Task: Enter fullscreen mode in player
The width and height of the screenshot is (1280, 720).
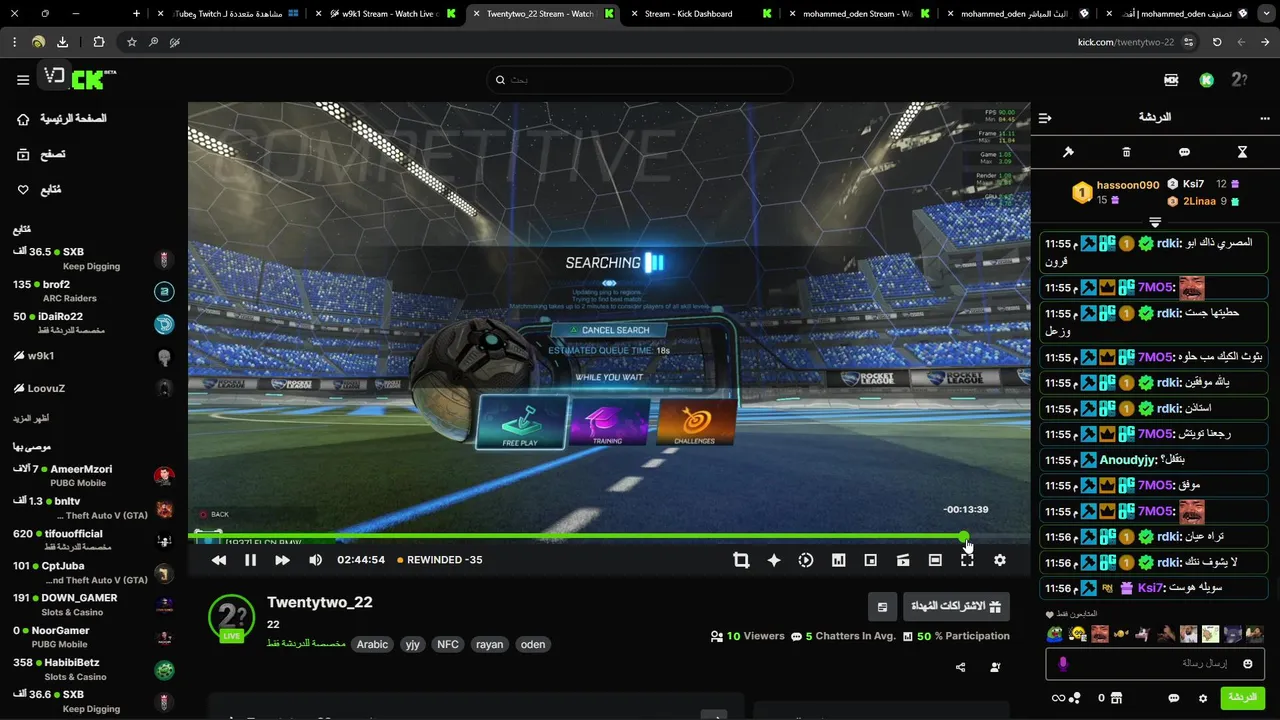Action: (x=967, y=560)
